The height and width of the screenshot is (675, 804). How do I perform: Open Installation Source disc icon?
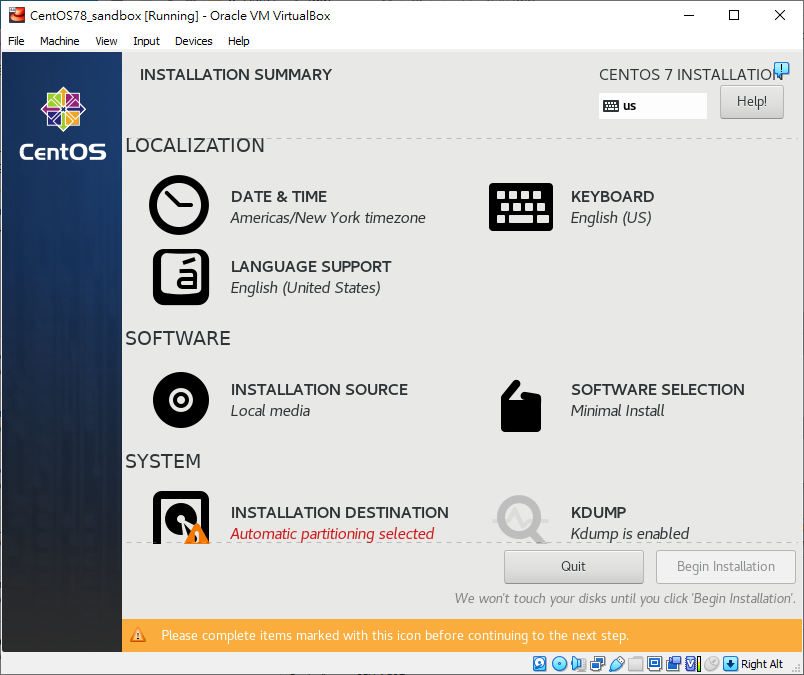(x=181, y=400)
